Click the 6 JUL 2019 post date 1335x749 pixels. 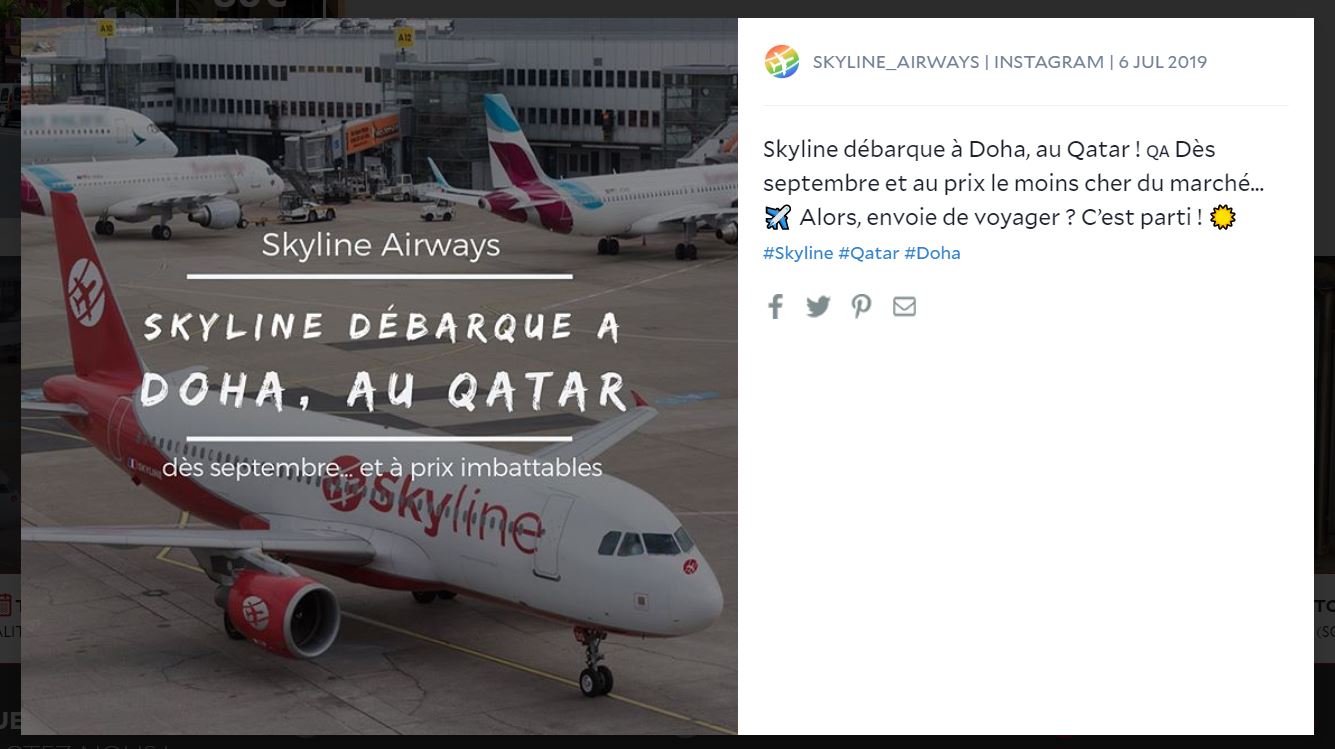click(x=1163, y=62)
